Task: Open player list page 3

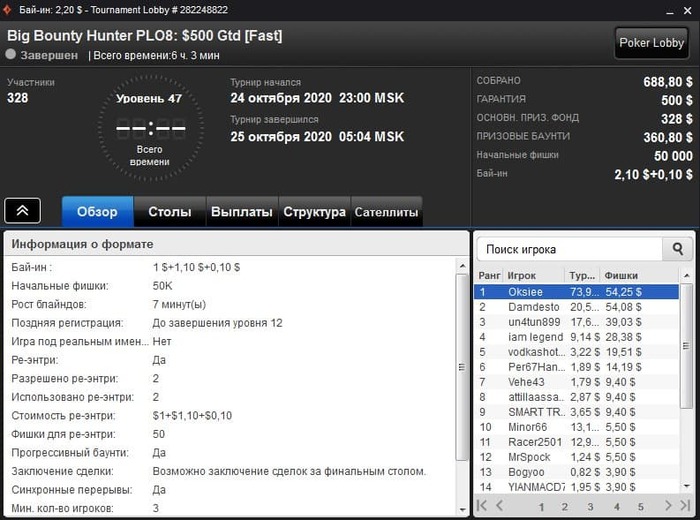Action: [x=590, y=507]
